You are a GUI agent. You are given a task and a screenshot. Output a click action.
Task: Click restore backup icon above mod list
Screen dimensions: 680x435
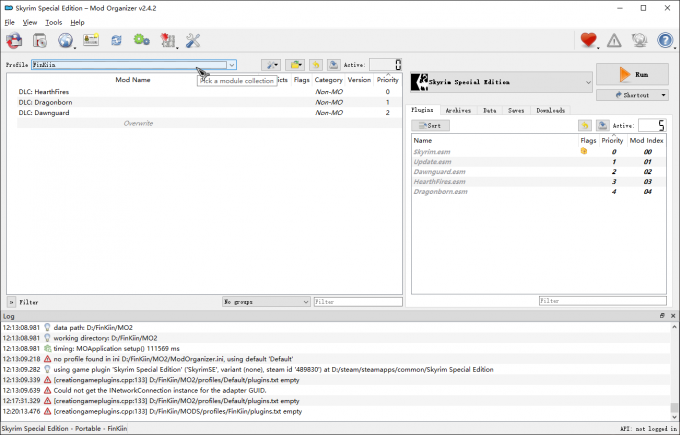316,65
